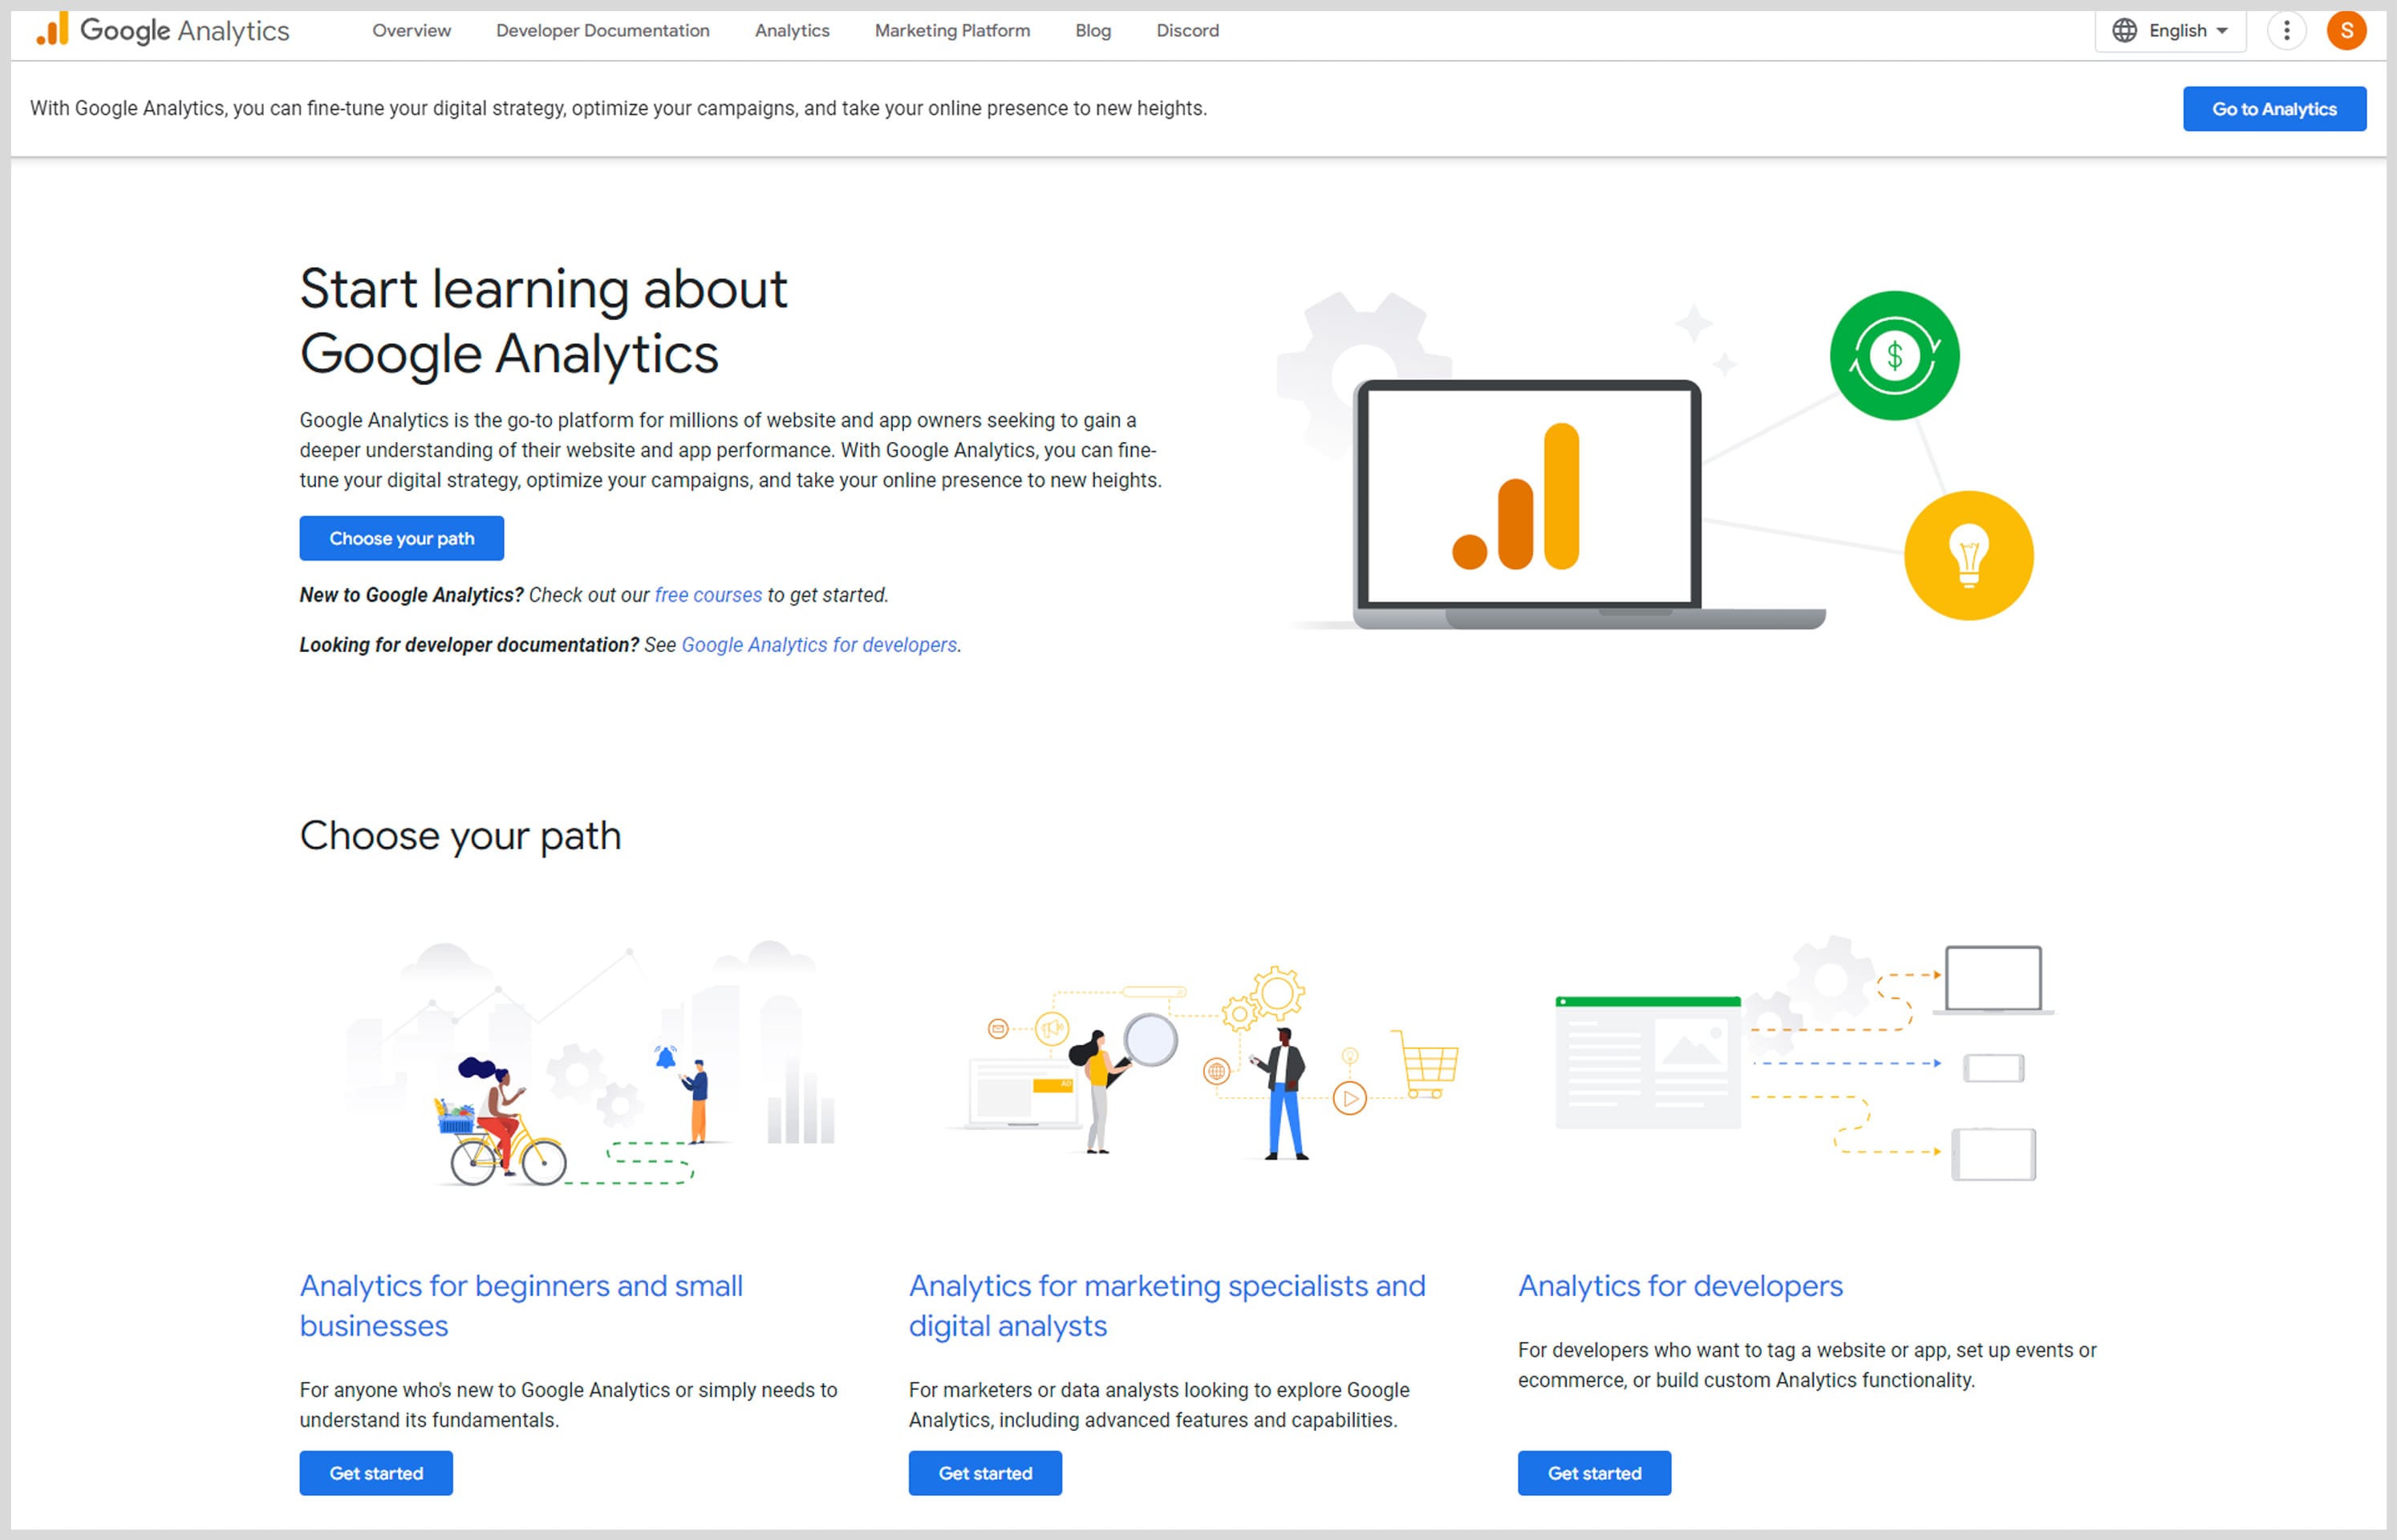Open Google Analytics for developers link

[x=819, y=645]
